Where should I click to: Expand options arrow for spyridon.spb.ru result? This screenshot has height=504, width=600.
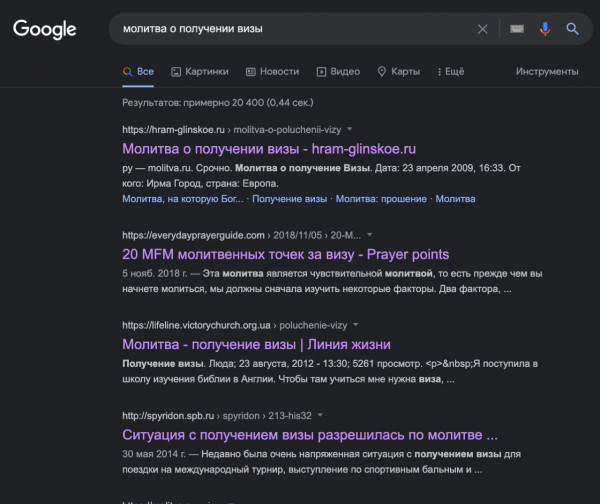click(x=320, y=415)
